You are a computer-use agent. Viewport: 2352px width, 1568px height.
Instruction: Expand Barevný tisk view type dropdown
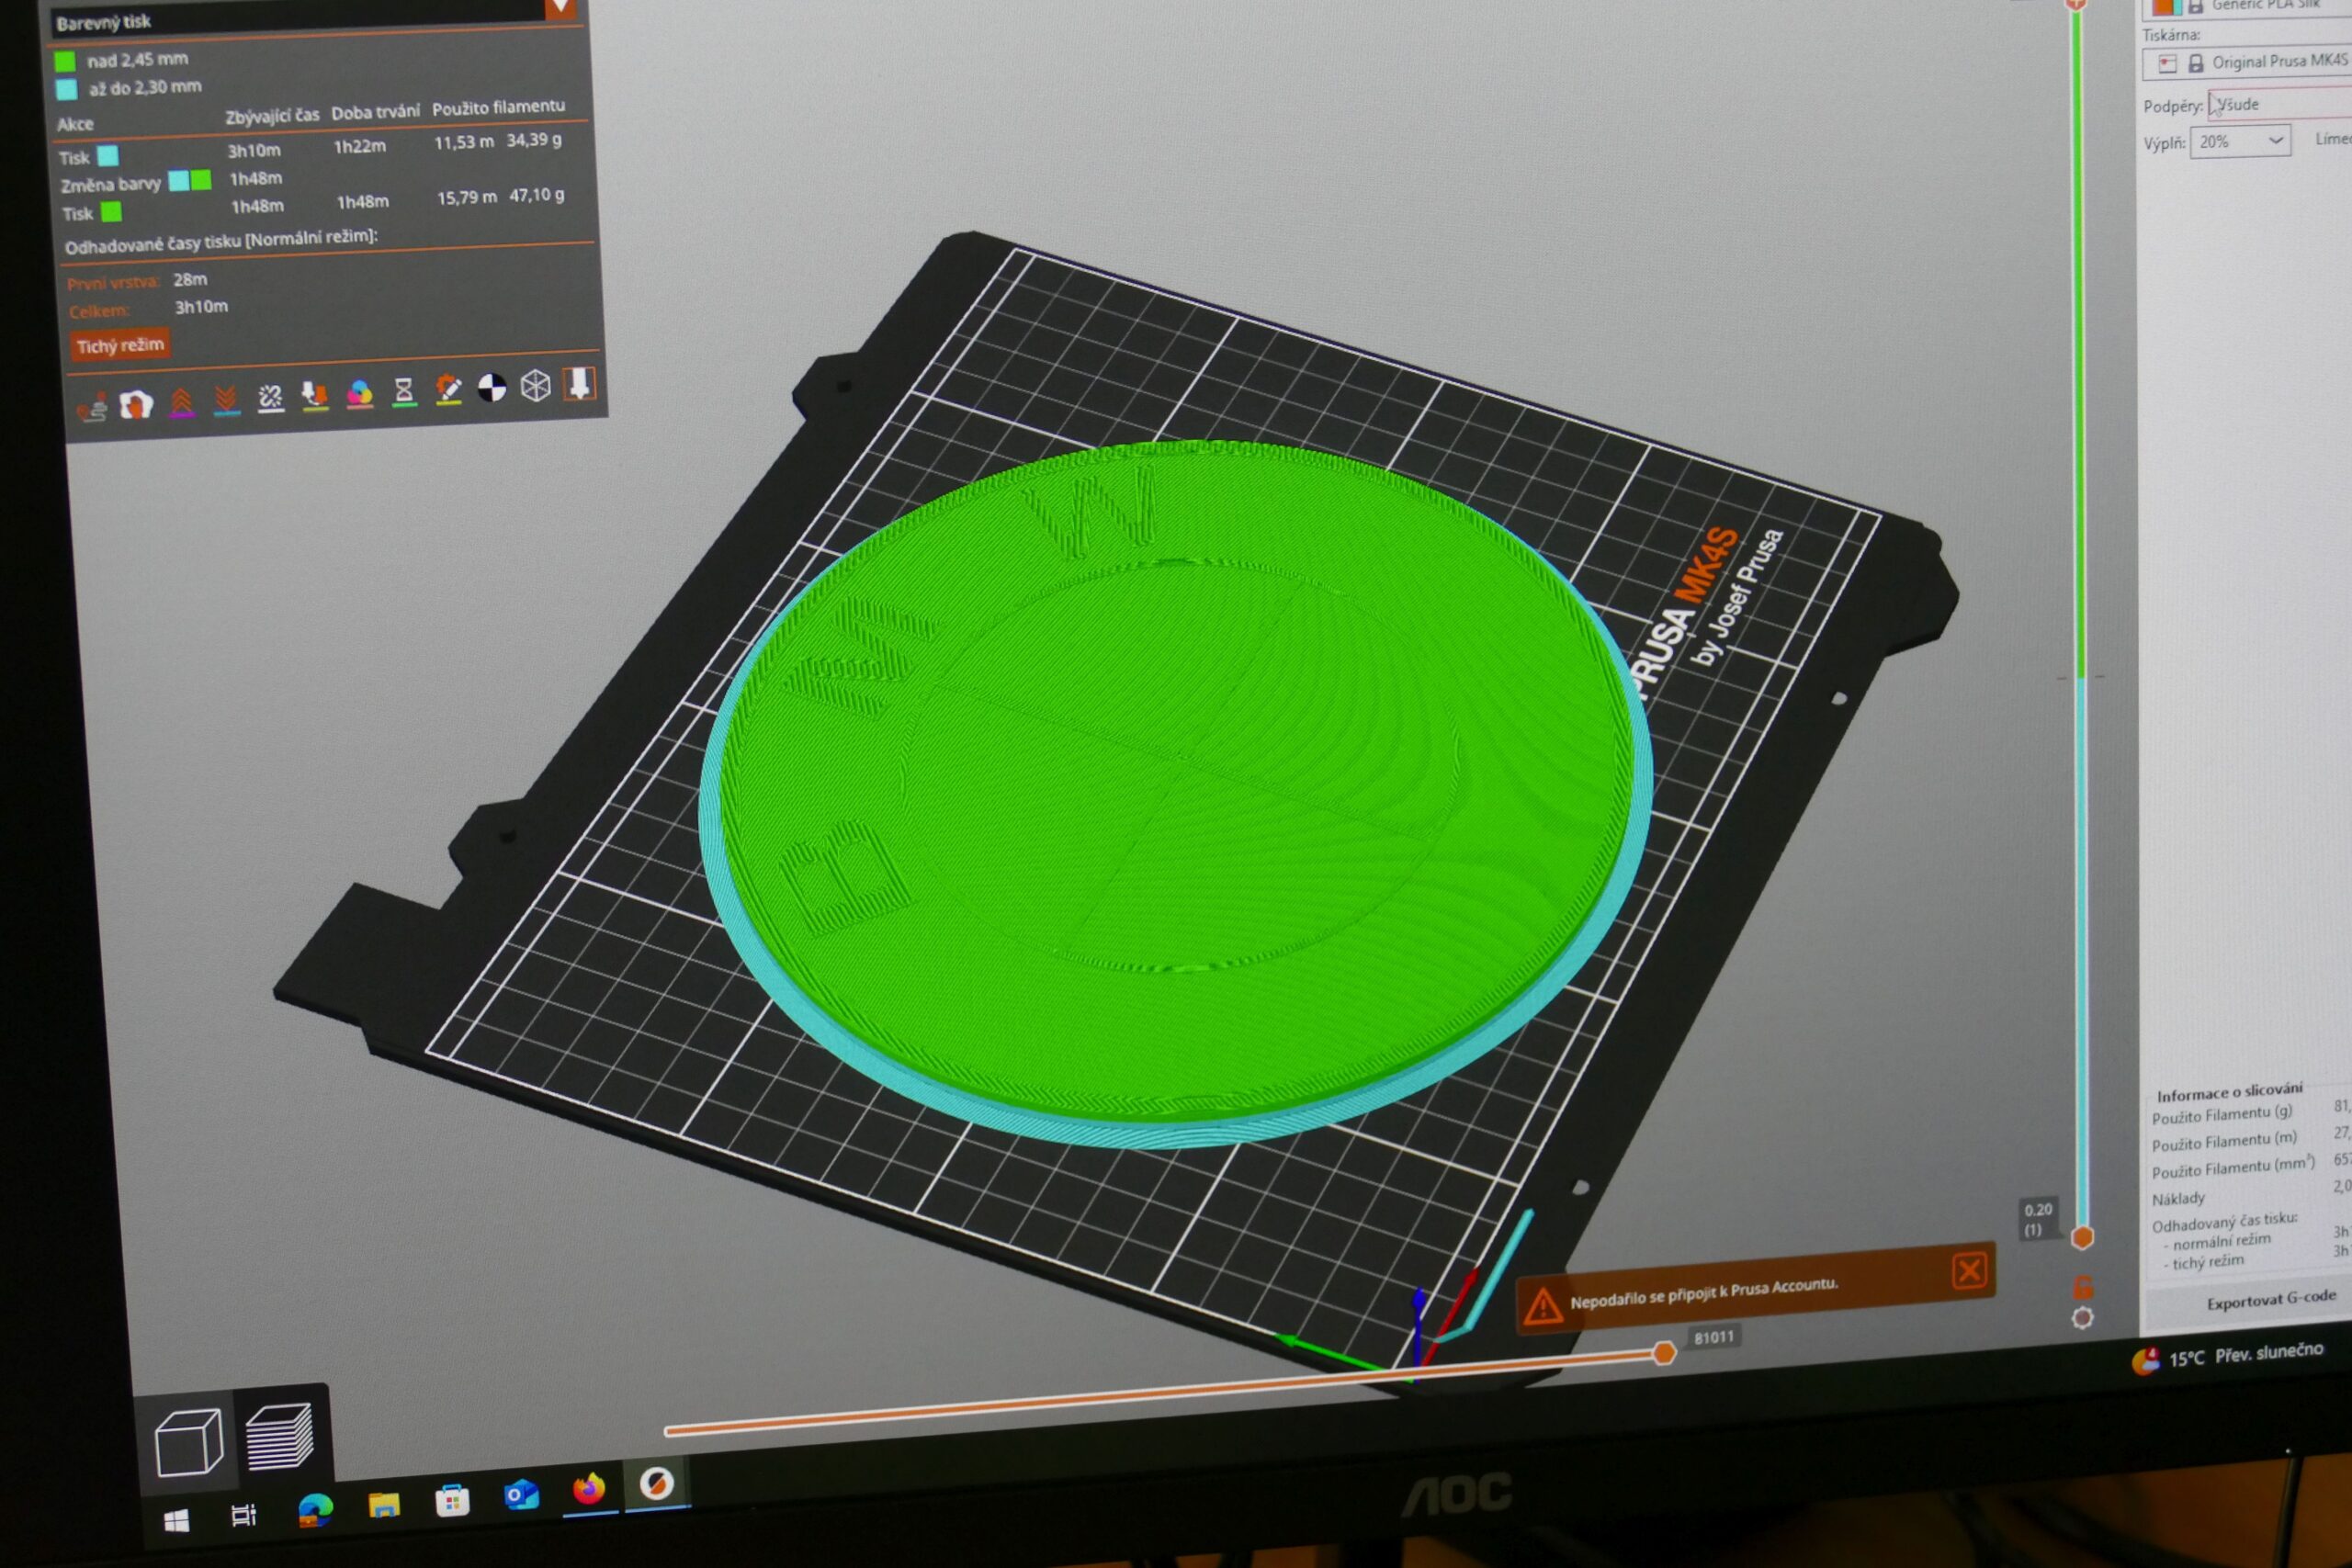point(560,8)
